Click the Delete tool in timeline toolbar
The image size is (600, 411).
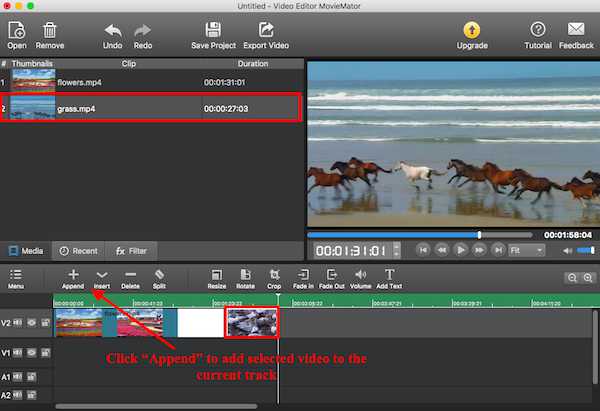130,279
